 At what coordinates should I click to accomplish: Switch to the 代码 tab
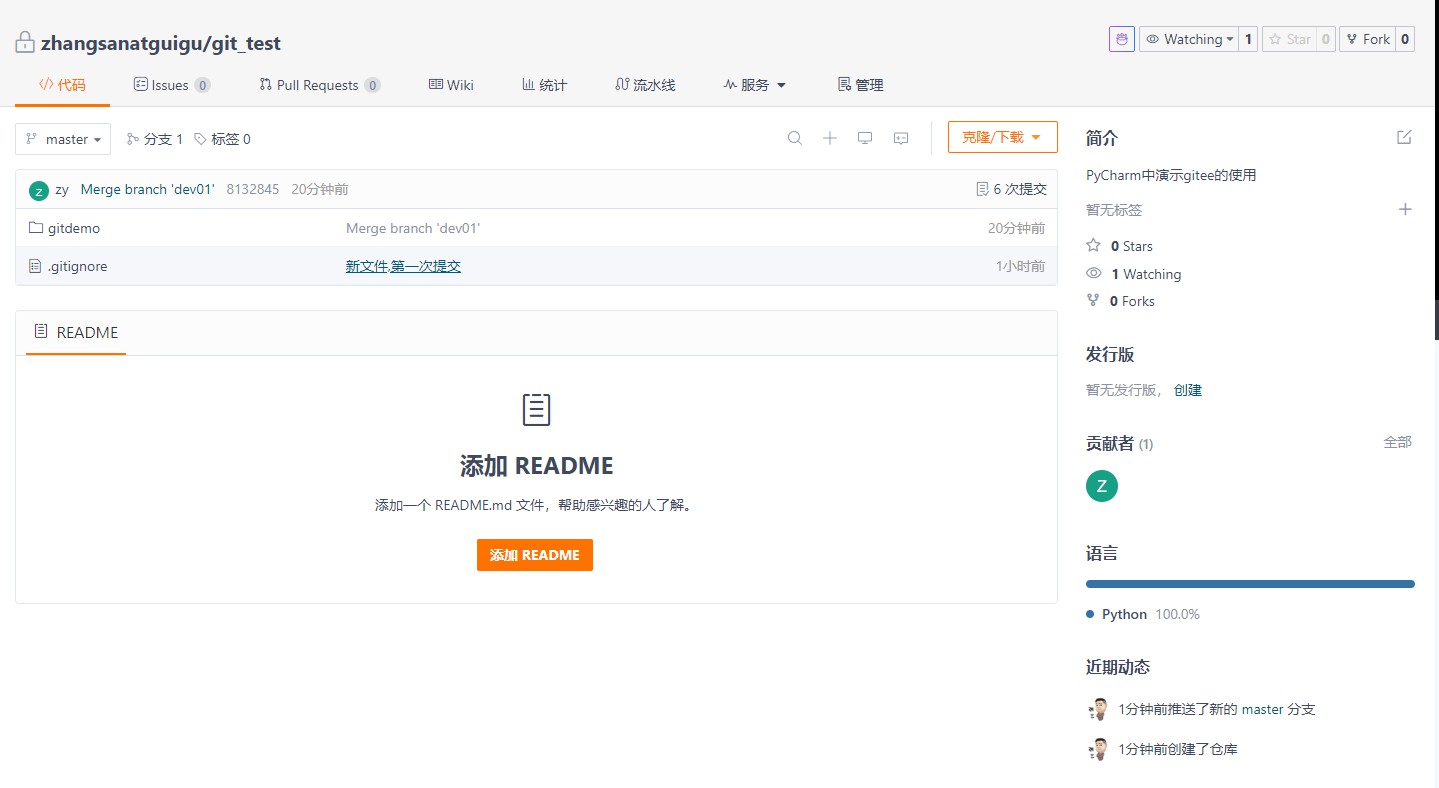(x=62, y=85)
